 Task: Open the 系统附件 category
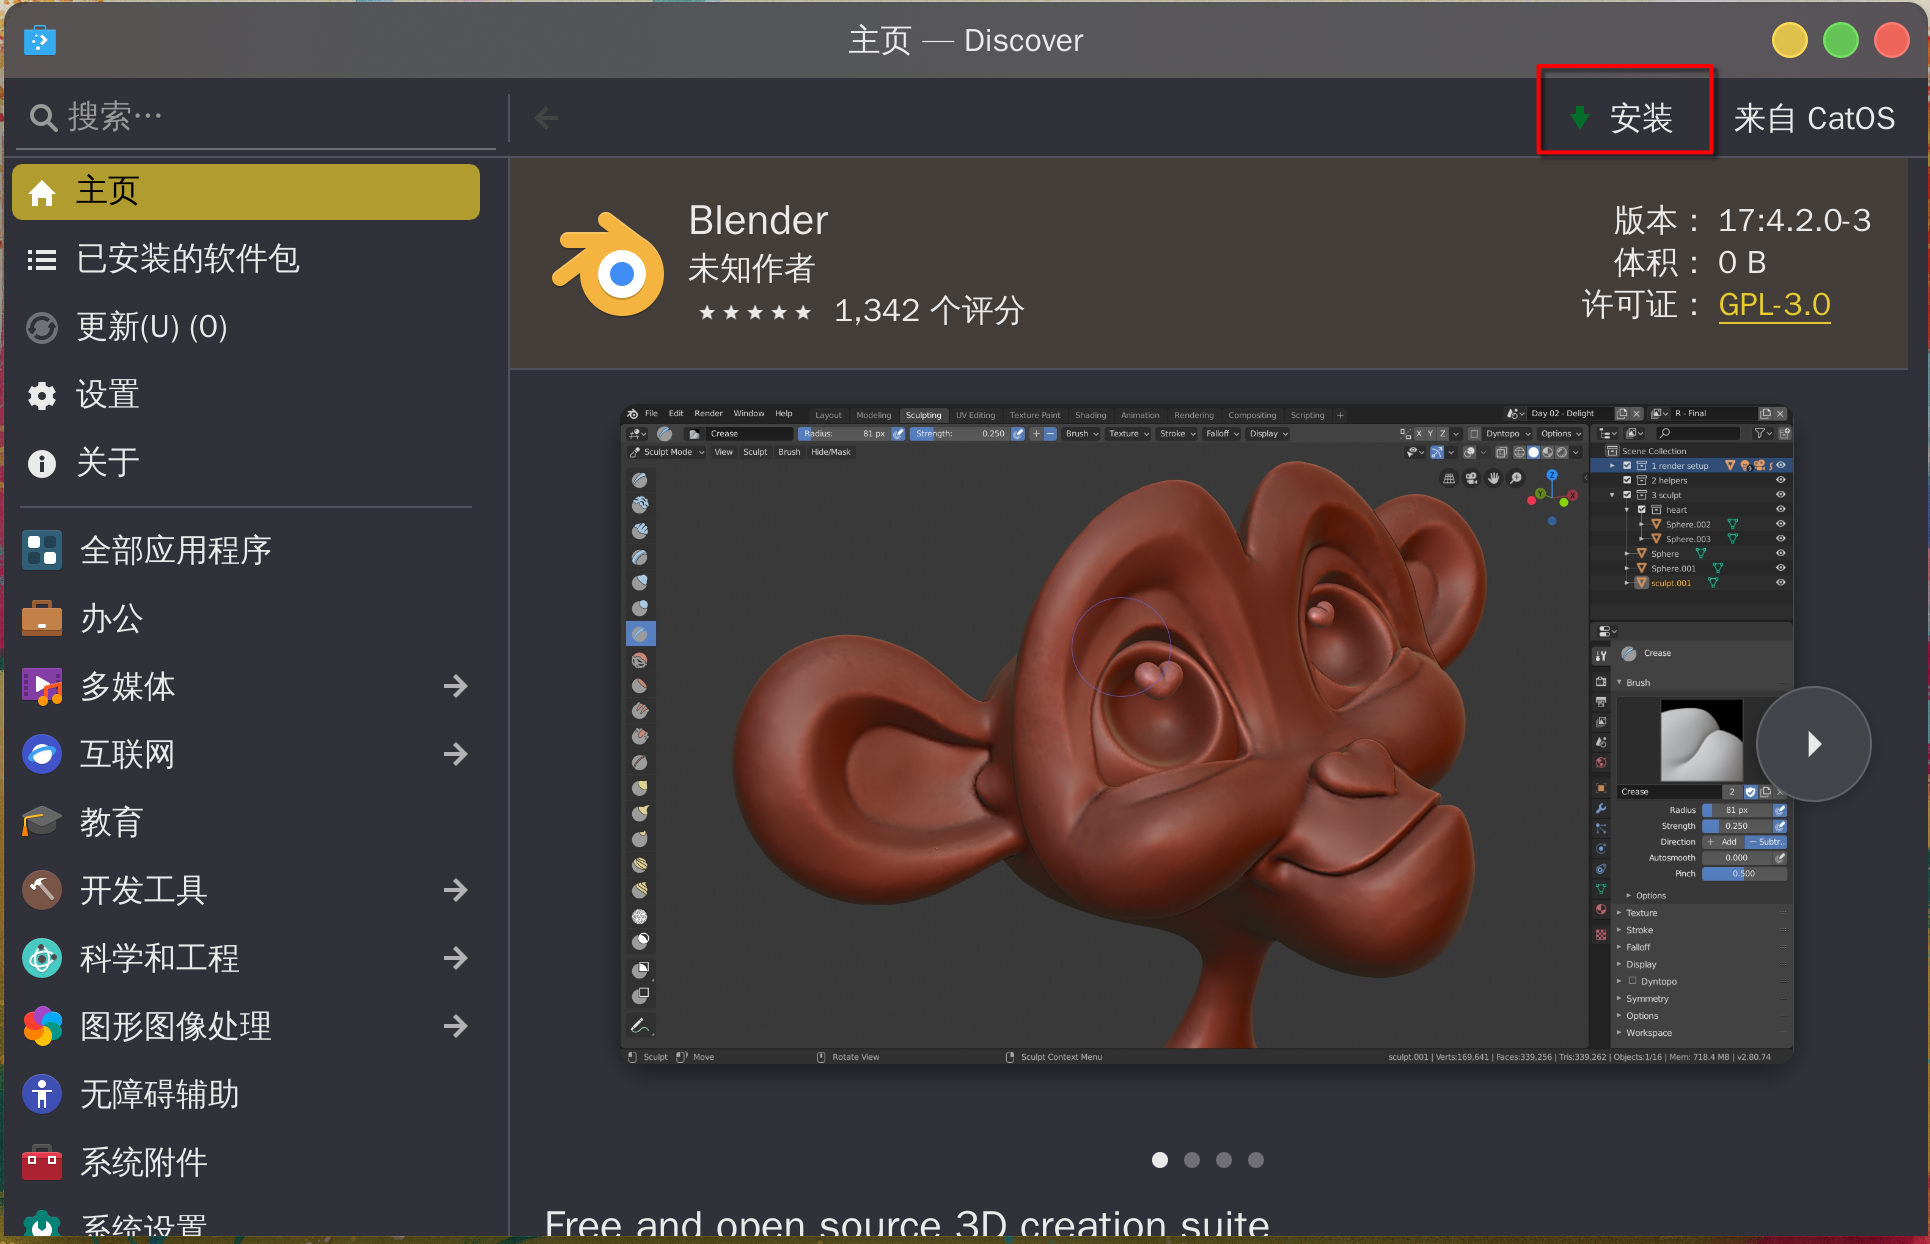point(246,1162)
